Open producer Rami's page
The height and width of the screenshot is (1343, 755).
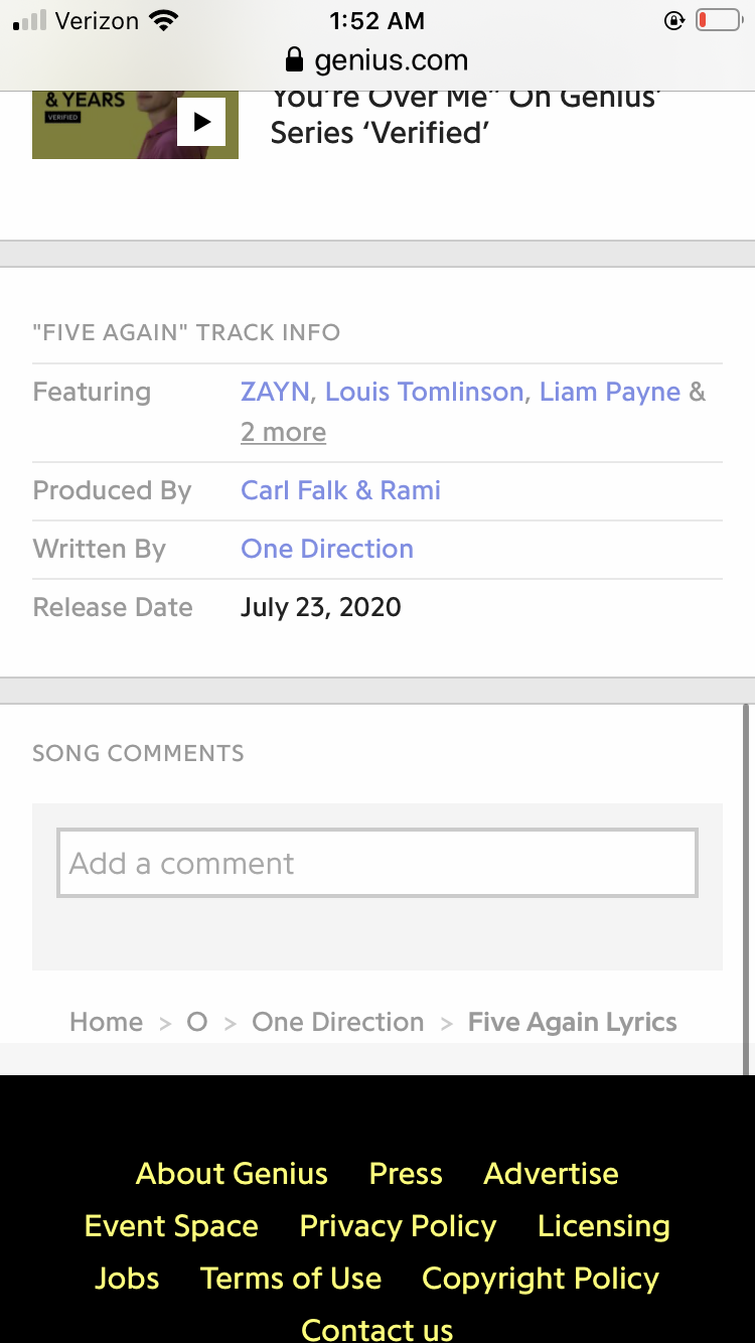tap(410, 491)
